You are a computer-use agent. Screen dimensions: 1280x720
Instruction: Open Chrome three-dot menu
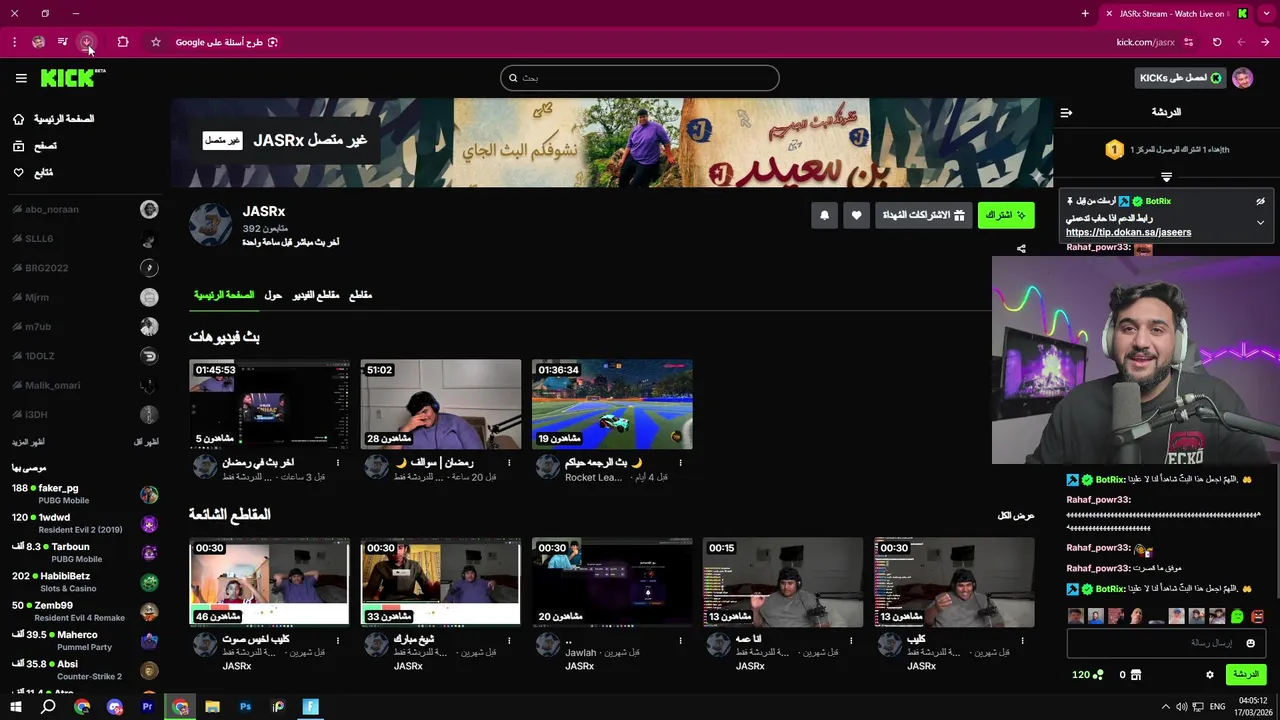[14, 42]
